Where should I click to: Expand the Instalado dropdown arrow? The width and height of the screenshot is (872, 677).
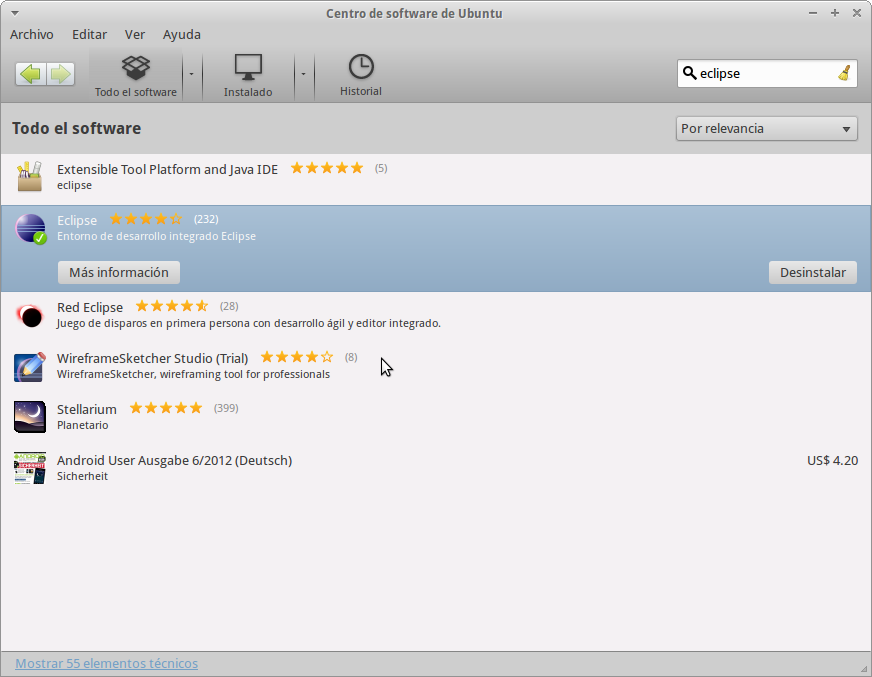point(302,74)
